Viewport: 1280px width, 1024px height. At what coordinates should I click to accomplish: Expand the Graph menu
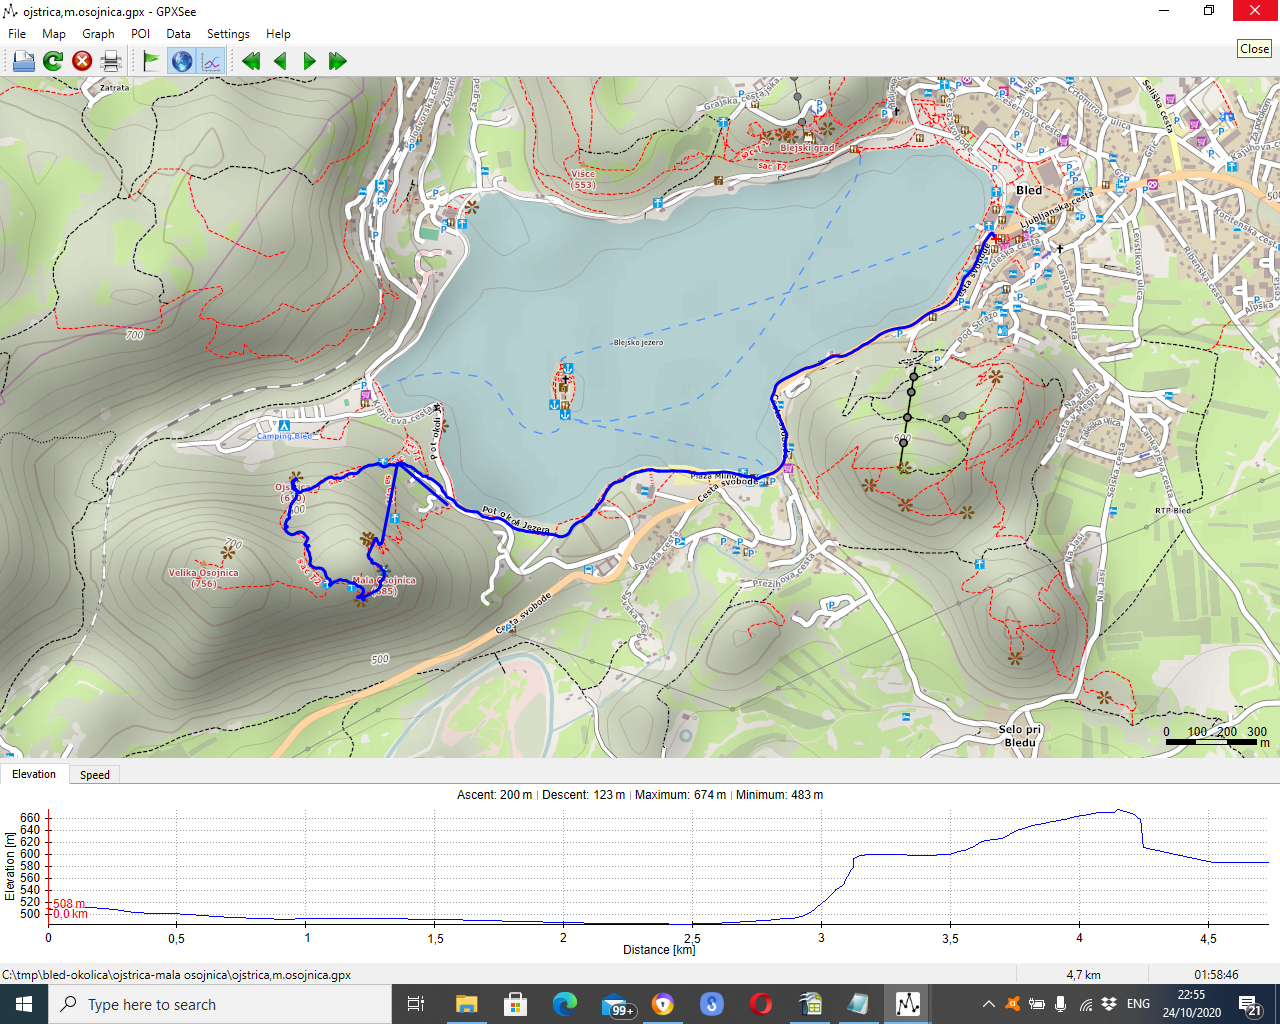98,33
